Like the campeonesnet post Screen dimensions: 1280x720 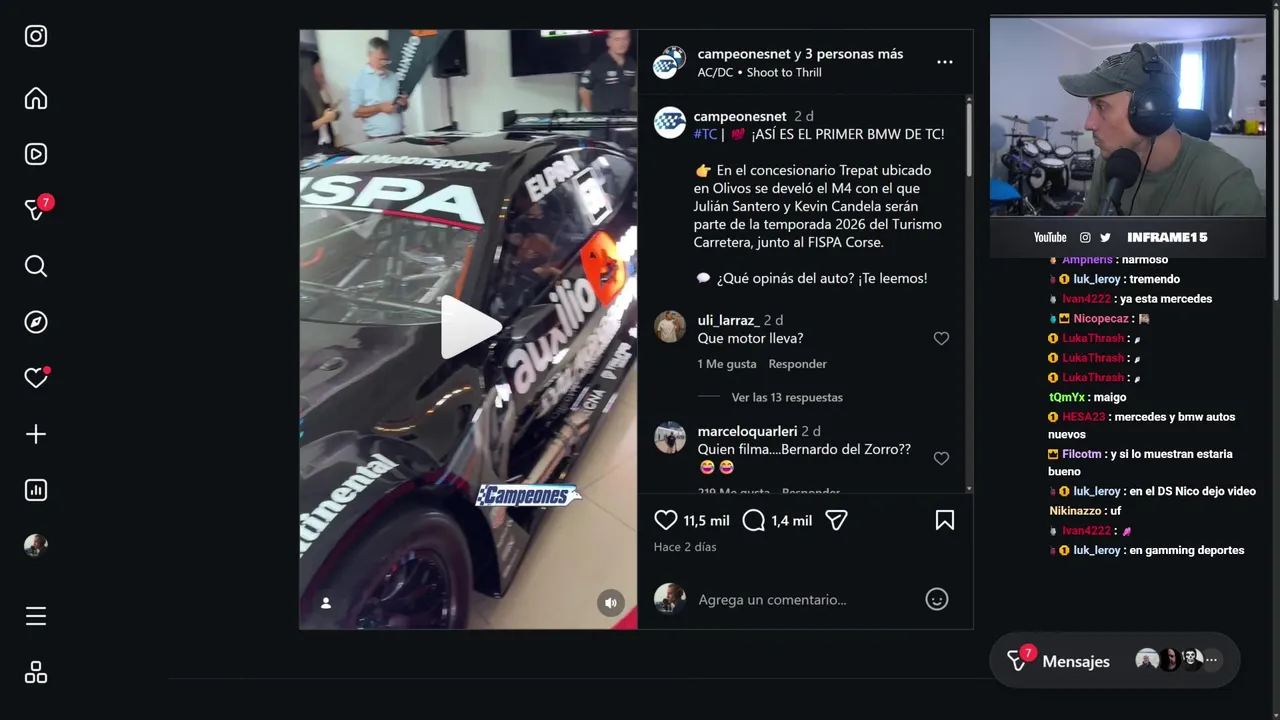pos(666,520)
